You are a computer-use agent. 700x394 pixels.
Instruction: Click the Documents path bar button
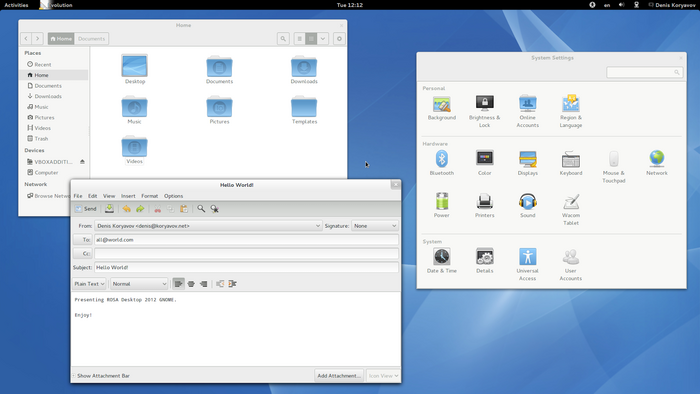click(92, 39)
